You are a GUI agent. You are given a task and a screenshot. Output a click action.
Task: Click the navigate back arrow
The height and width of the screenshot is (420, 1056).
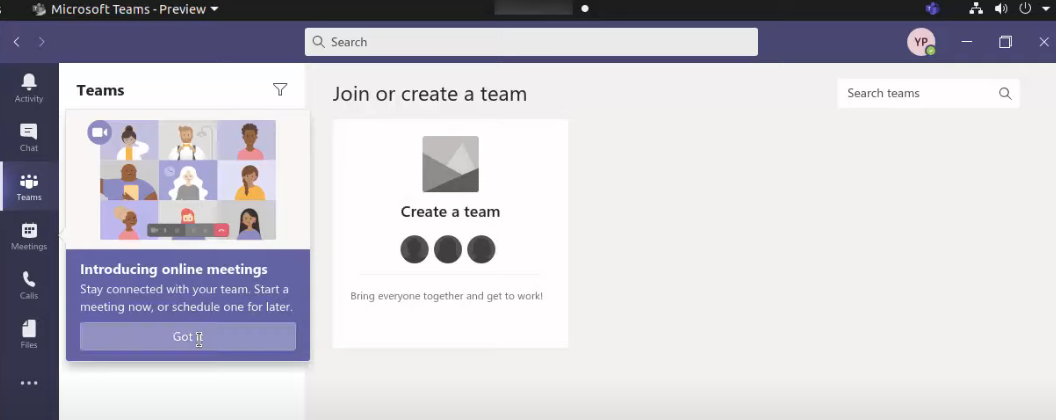pos(16,42)
